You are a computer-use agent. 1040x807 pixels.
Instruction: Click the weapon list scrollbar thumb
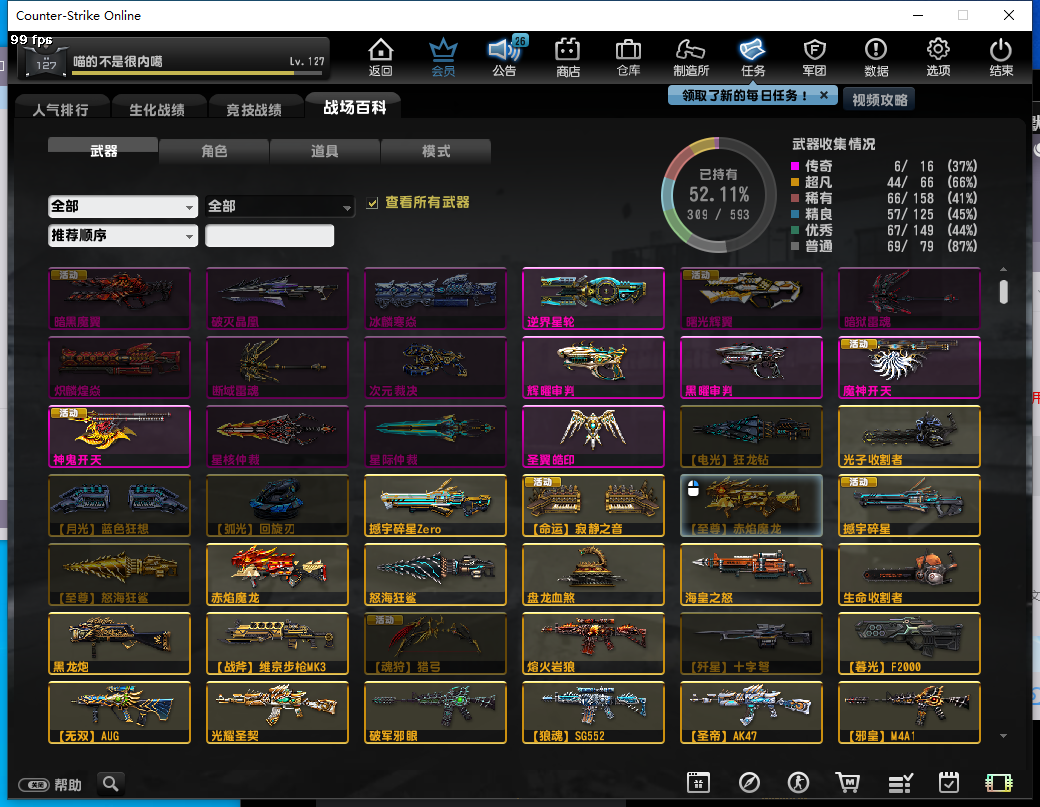pyautogui.click(x=1004, y=292)
